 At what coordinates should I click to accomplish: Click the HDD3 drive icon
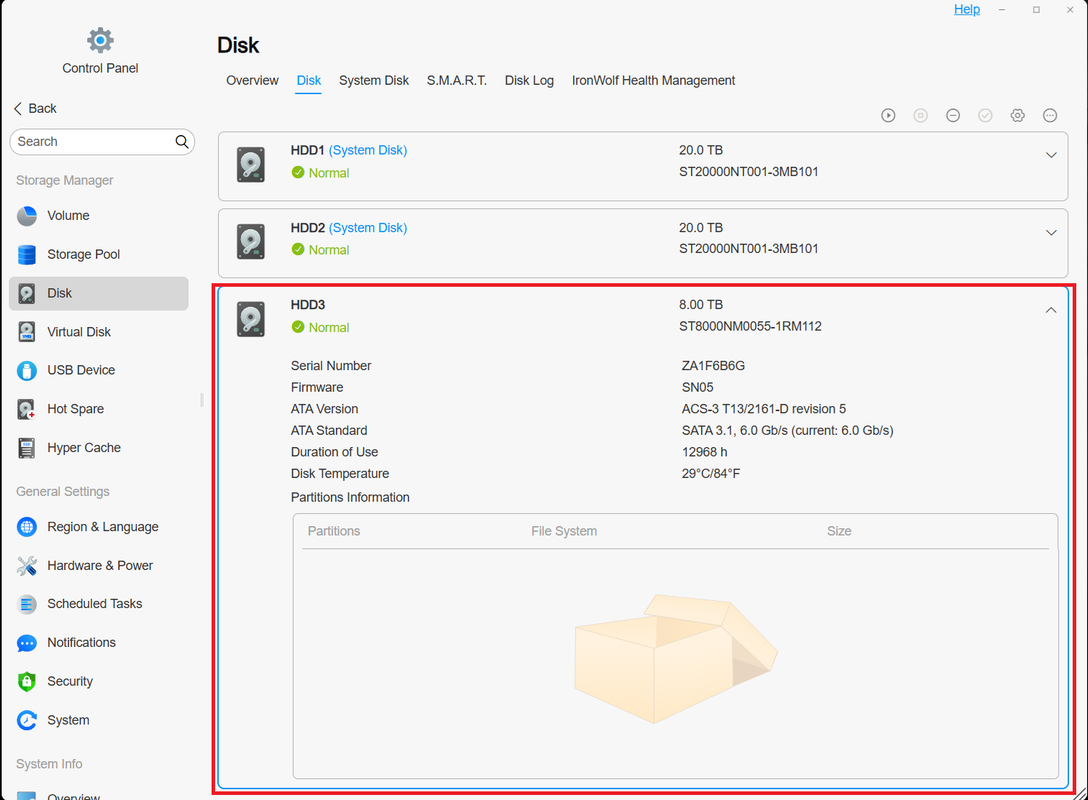(250, 319)
